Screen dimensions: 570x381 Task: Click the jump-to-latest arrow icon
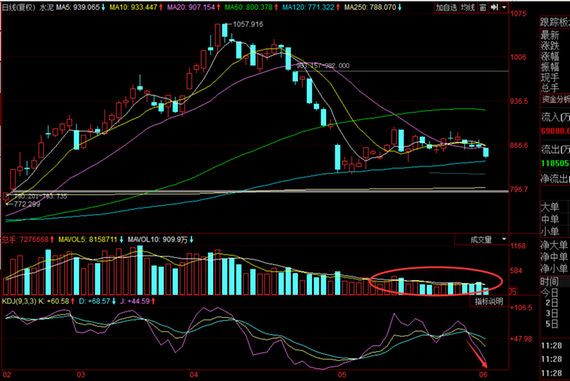point(494,7)
